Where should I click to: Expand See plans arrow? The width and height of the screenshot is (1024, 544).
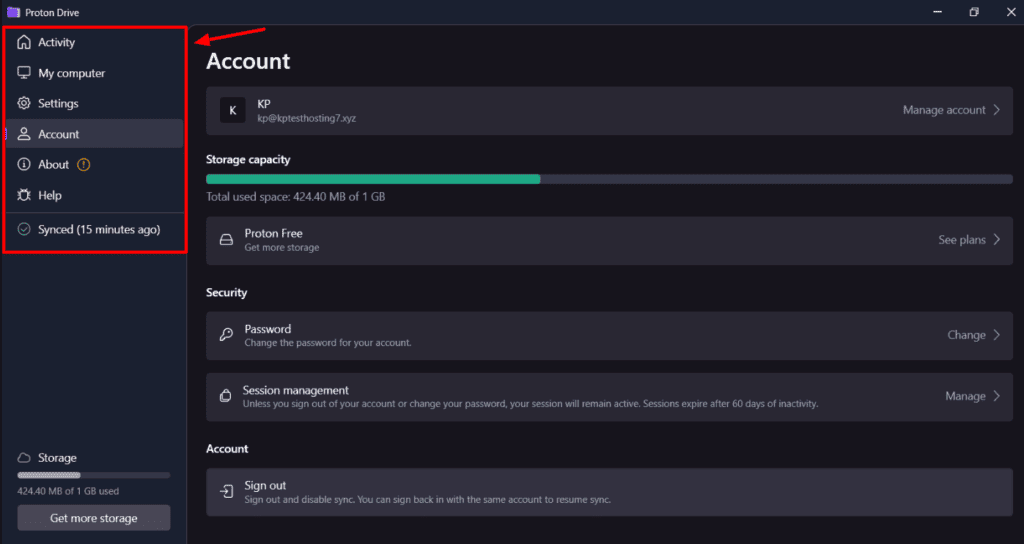pos(996,240)
